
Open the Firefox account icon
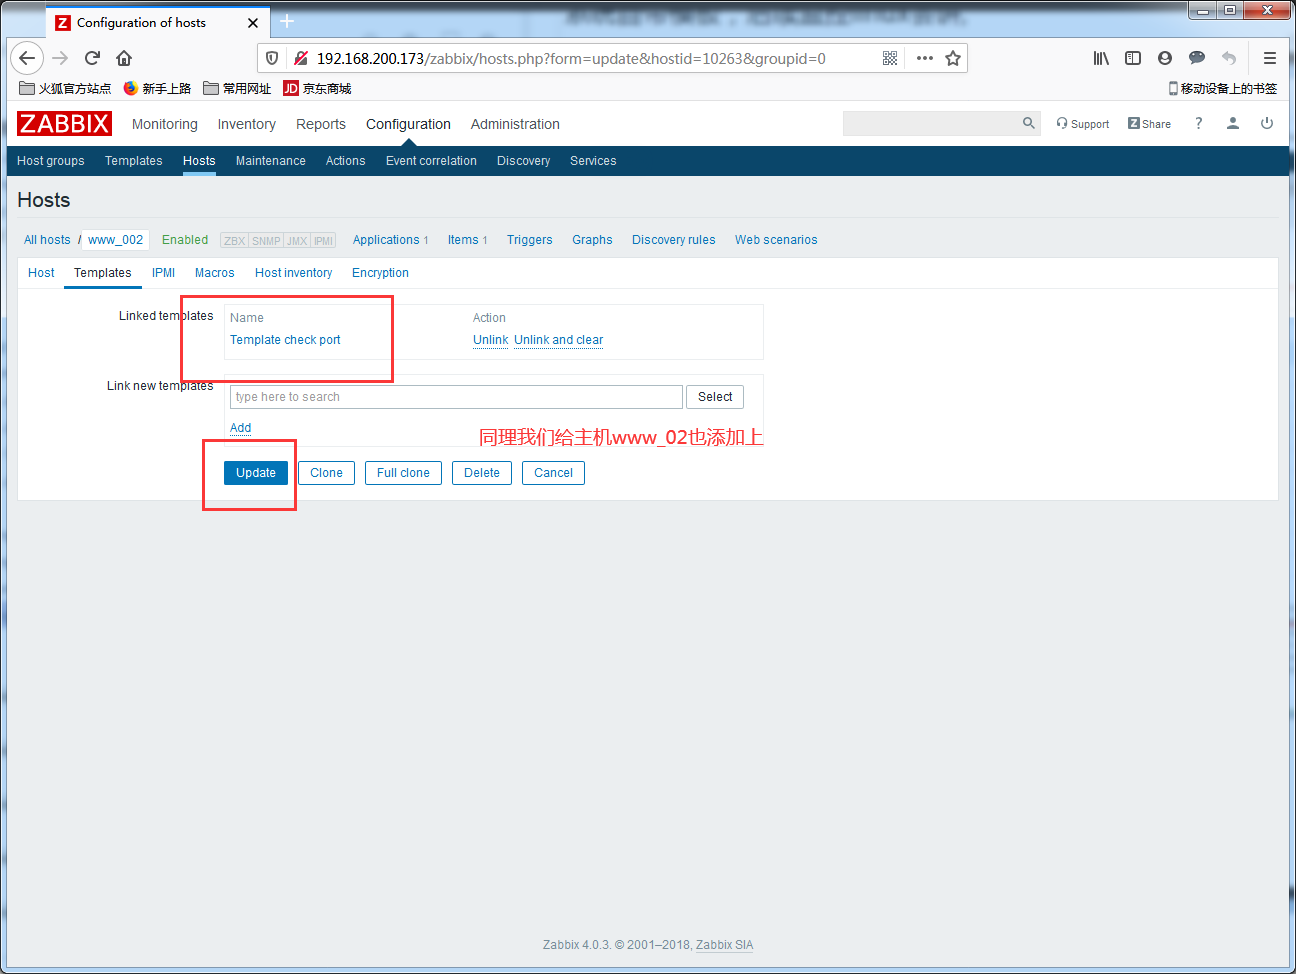tap(1165, 58)
